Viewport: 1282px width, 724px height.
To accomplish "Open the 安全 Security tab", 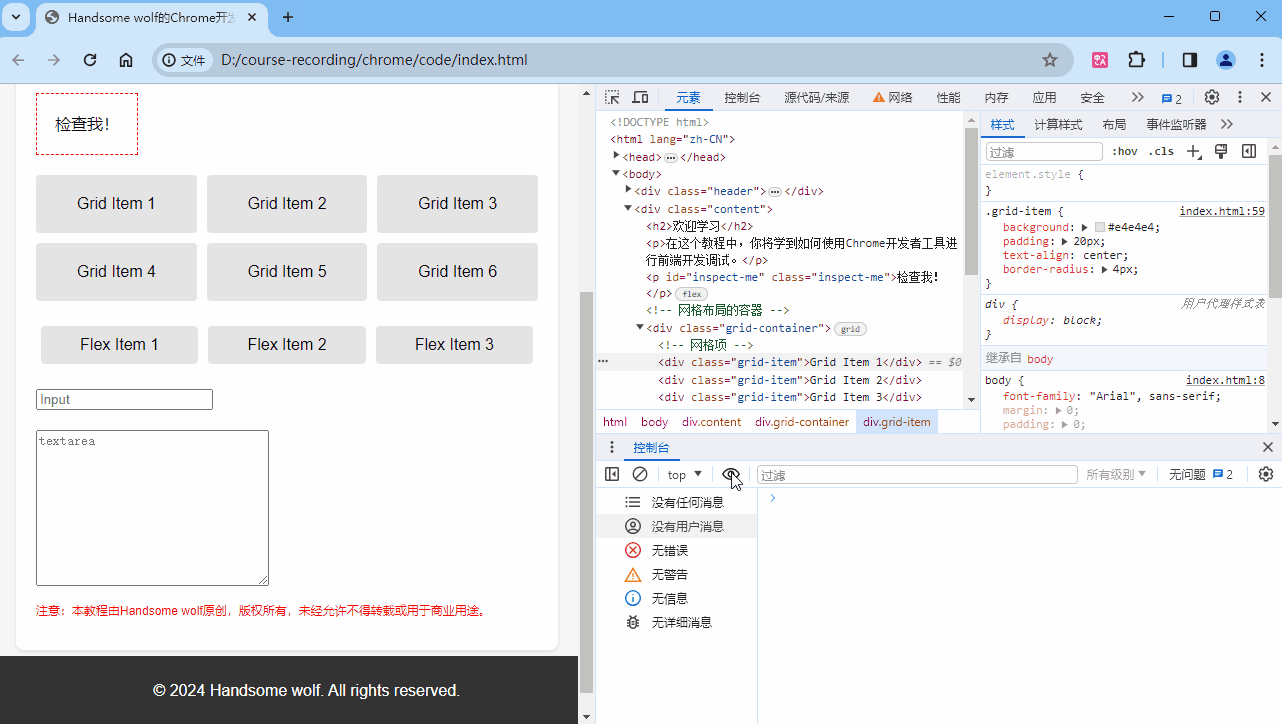I will click(x=1092, y=98).
